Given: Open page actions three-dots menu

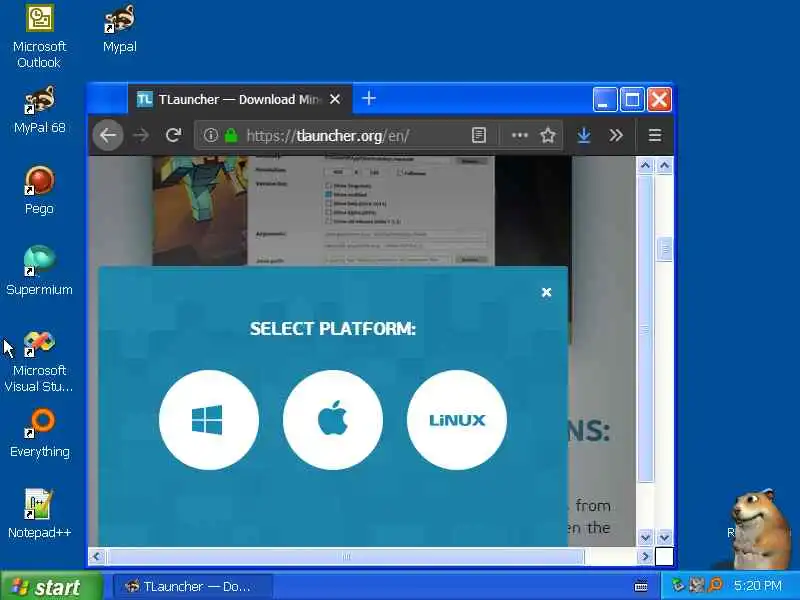Looking at the screenshot, I should (519, 135).
